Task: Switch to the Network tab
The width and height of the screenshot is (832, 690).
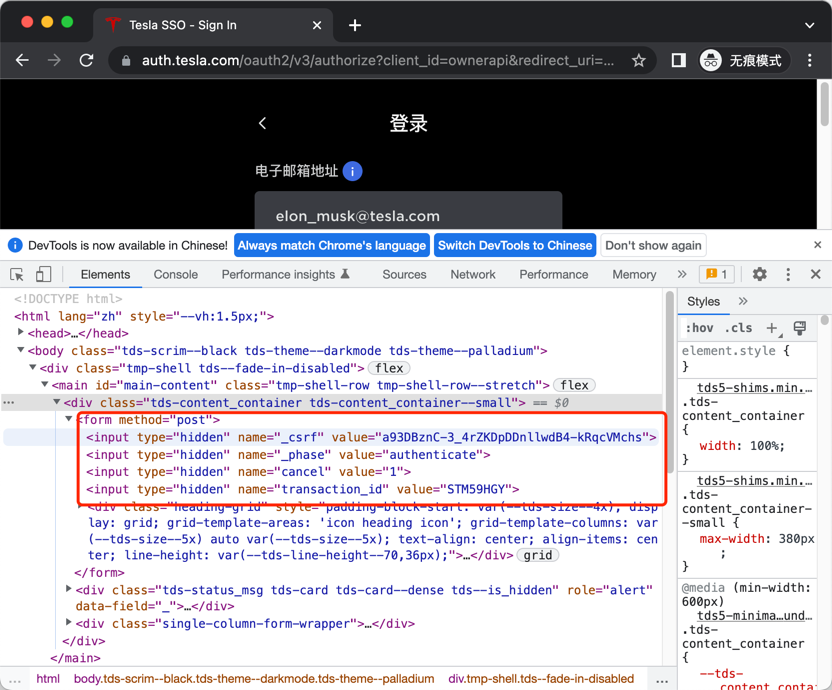Action: pyautogui.click(x=473, y=274)
